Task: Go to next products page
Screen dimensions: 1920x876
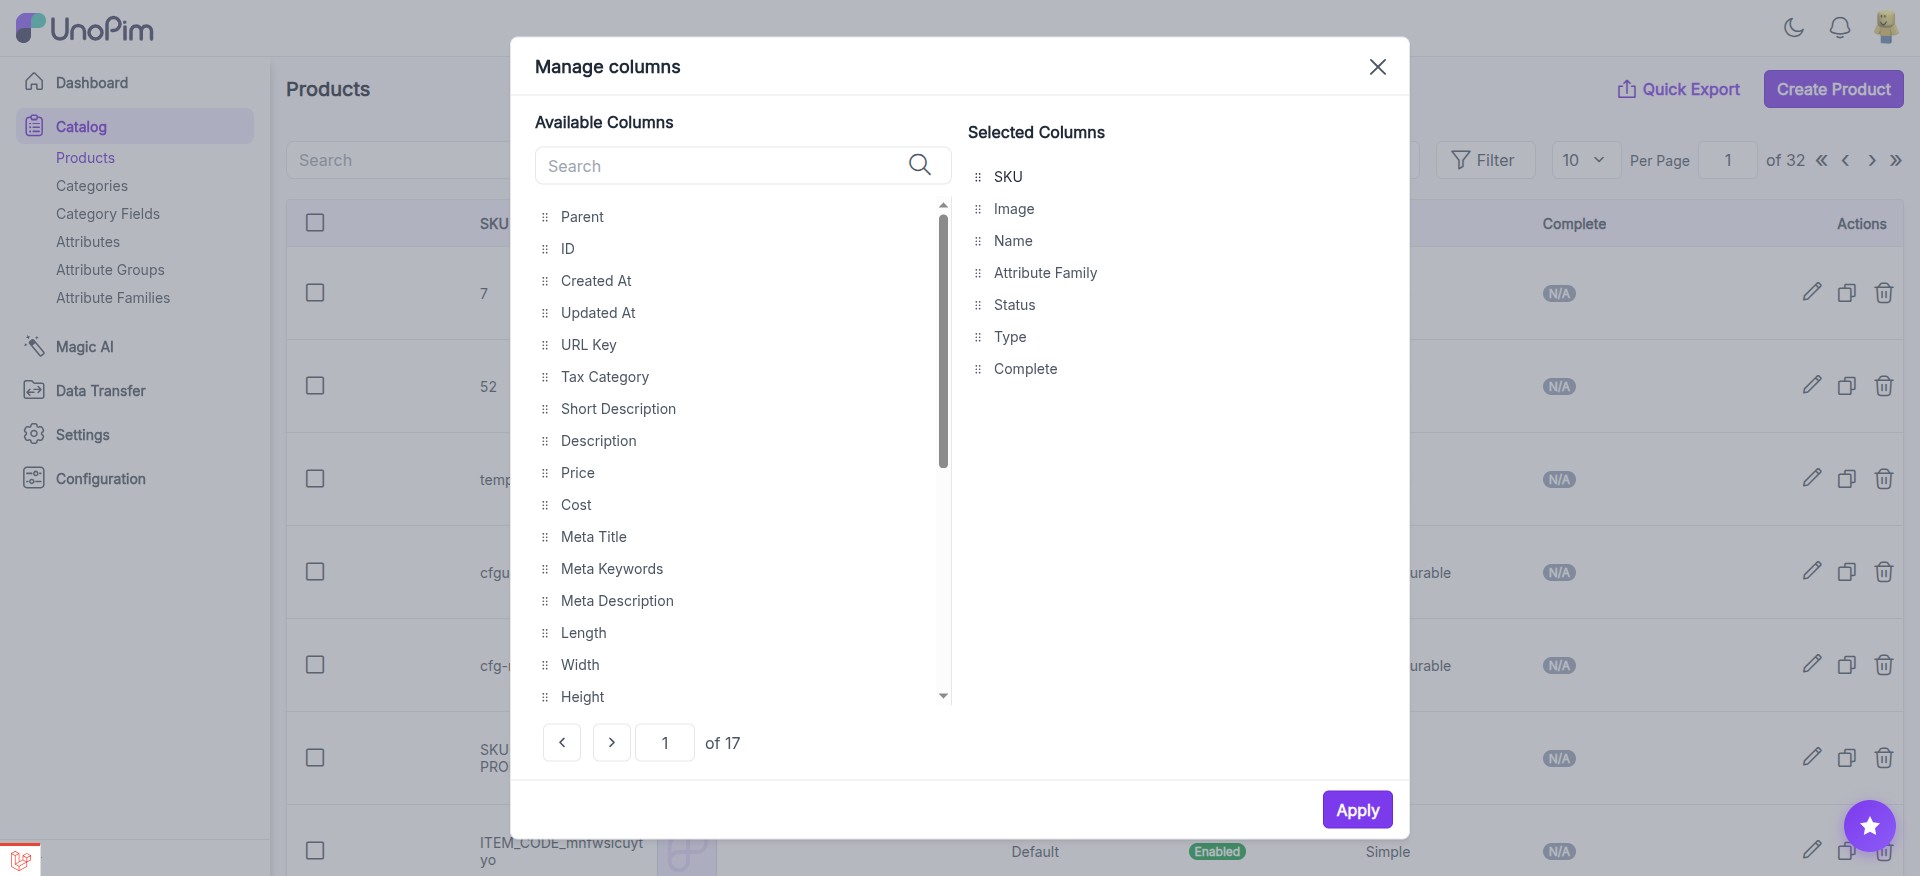Action: pyautogui.click(x=1871, y=160)
